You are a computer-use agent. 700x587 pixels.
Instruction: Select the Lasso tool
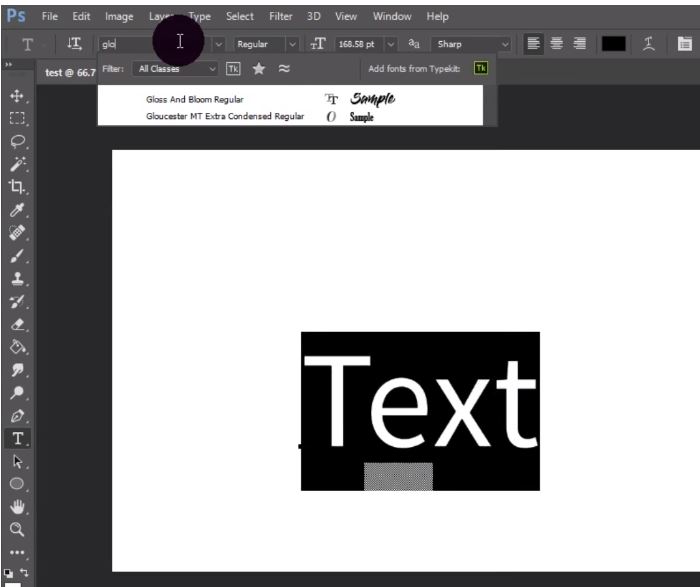[17, 141]
